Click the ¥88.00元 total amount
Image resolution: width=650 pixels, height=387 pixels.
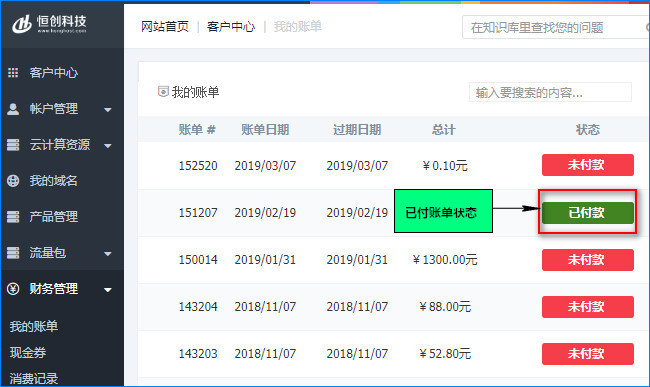445,307
